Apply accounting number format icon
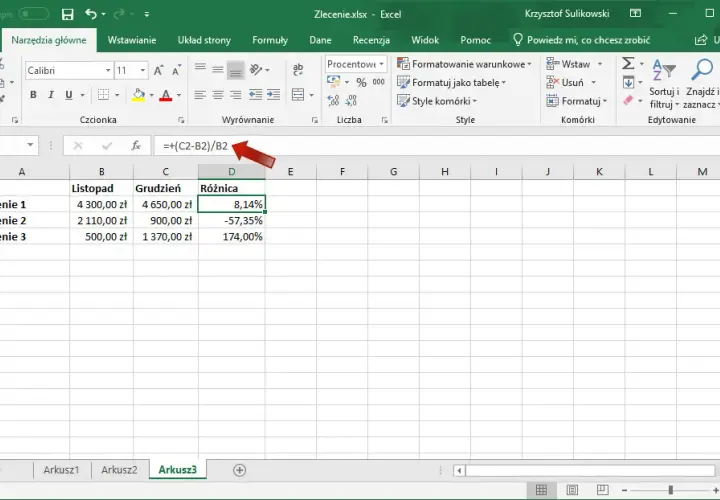Viewport: 720px width, 500px height. click(x=333, y=82)
